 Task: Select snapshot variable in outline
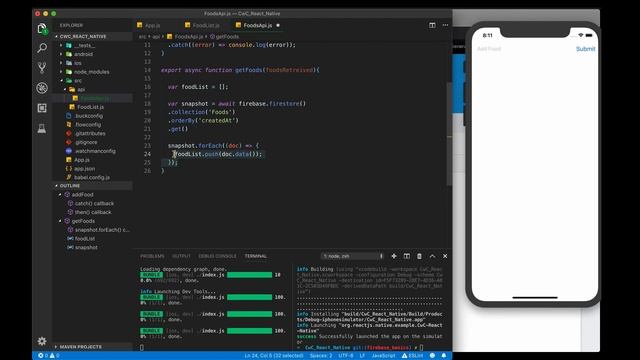(86, 247)
